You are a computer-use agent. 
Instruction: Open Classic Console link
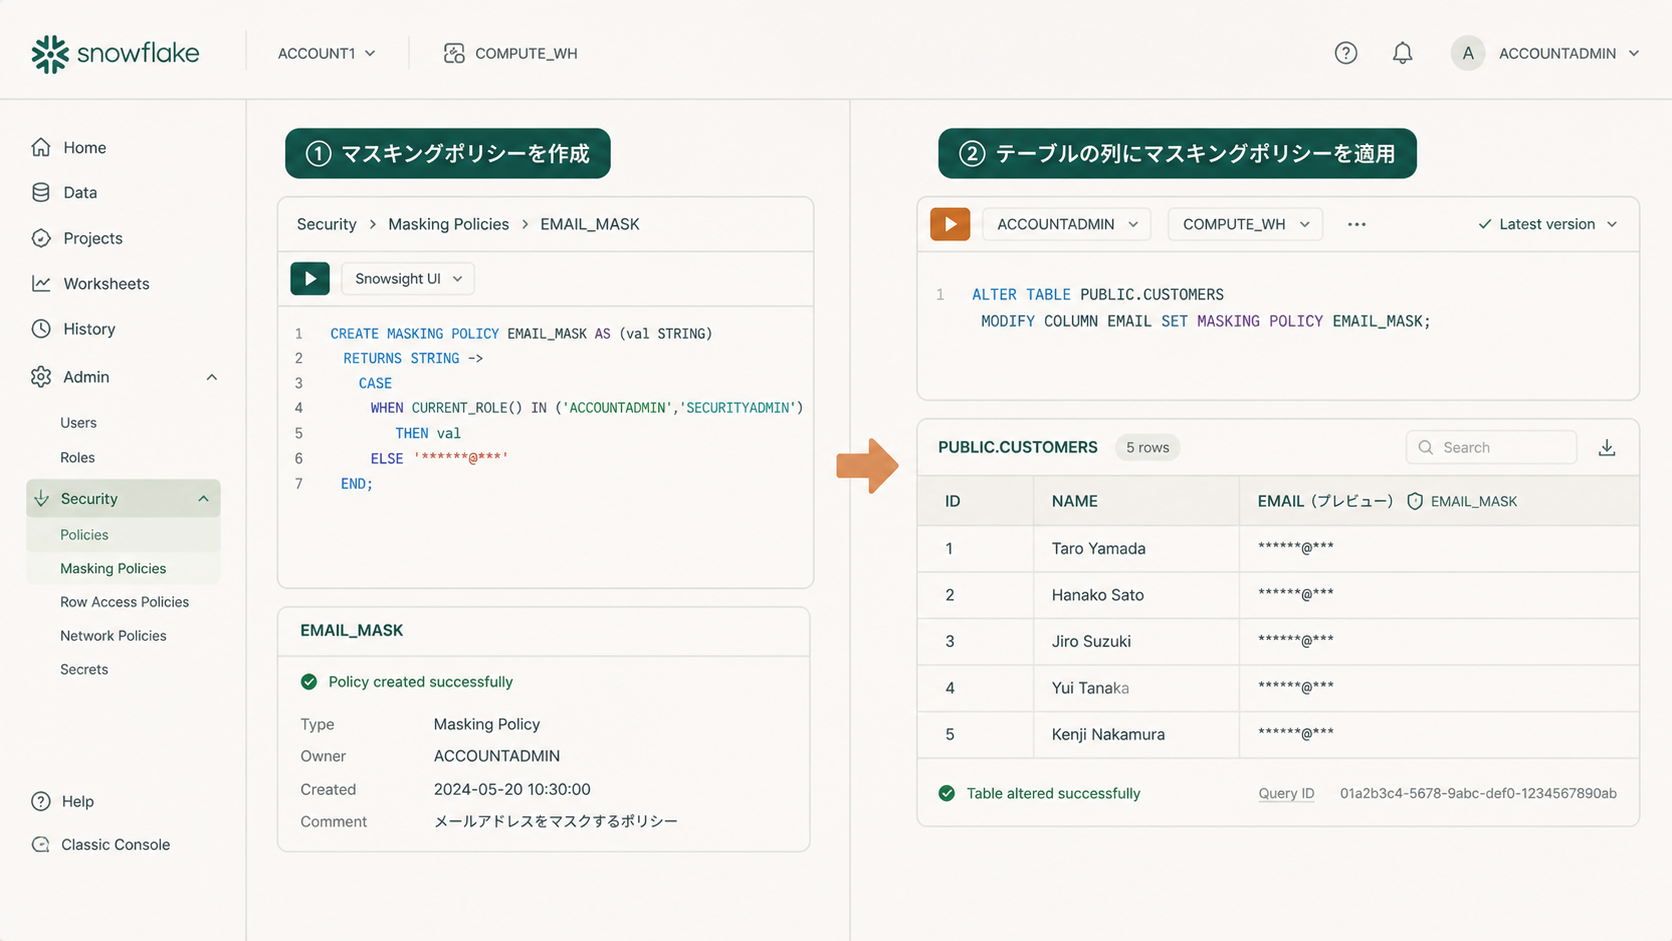tap(115, 844)
